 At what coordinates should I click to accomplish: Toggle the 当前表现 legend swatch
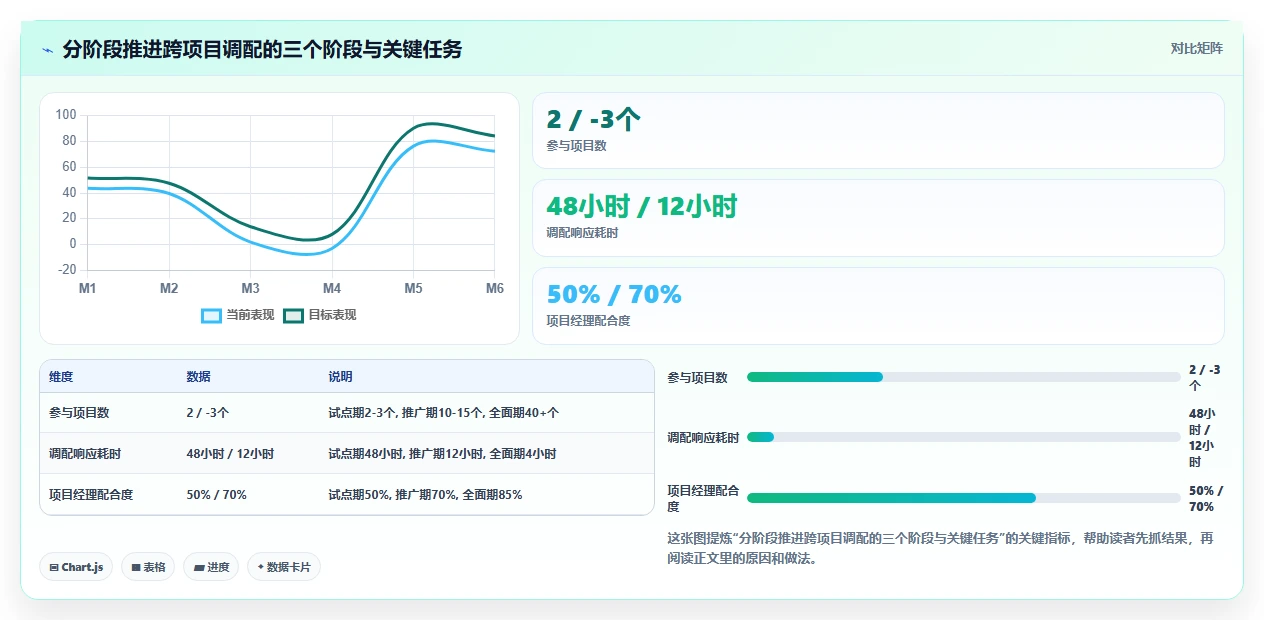211,315
